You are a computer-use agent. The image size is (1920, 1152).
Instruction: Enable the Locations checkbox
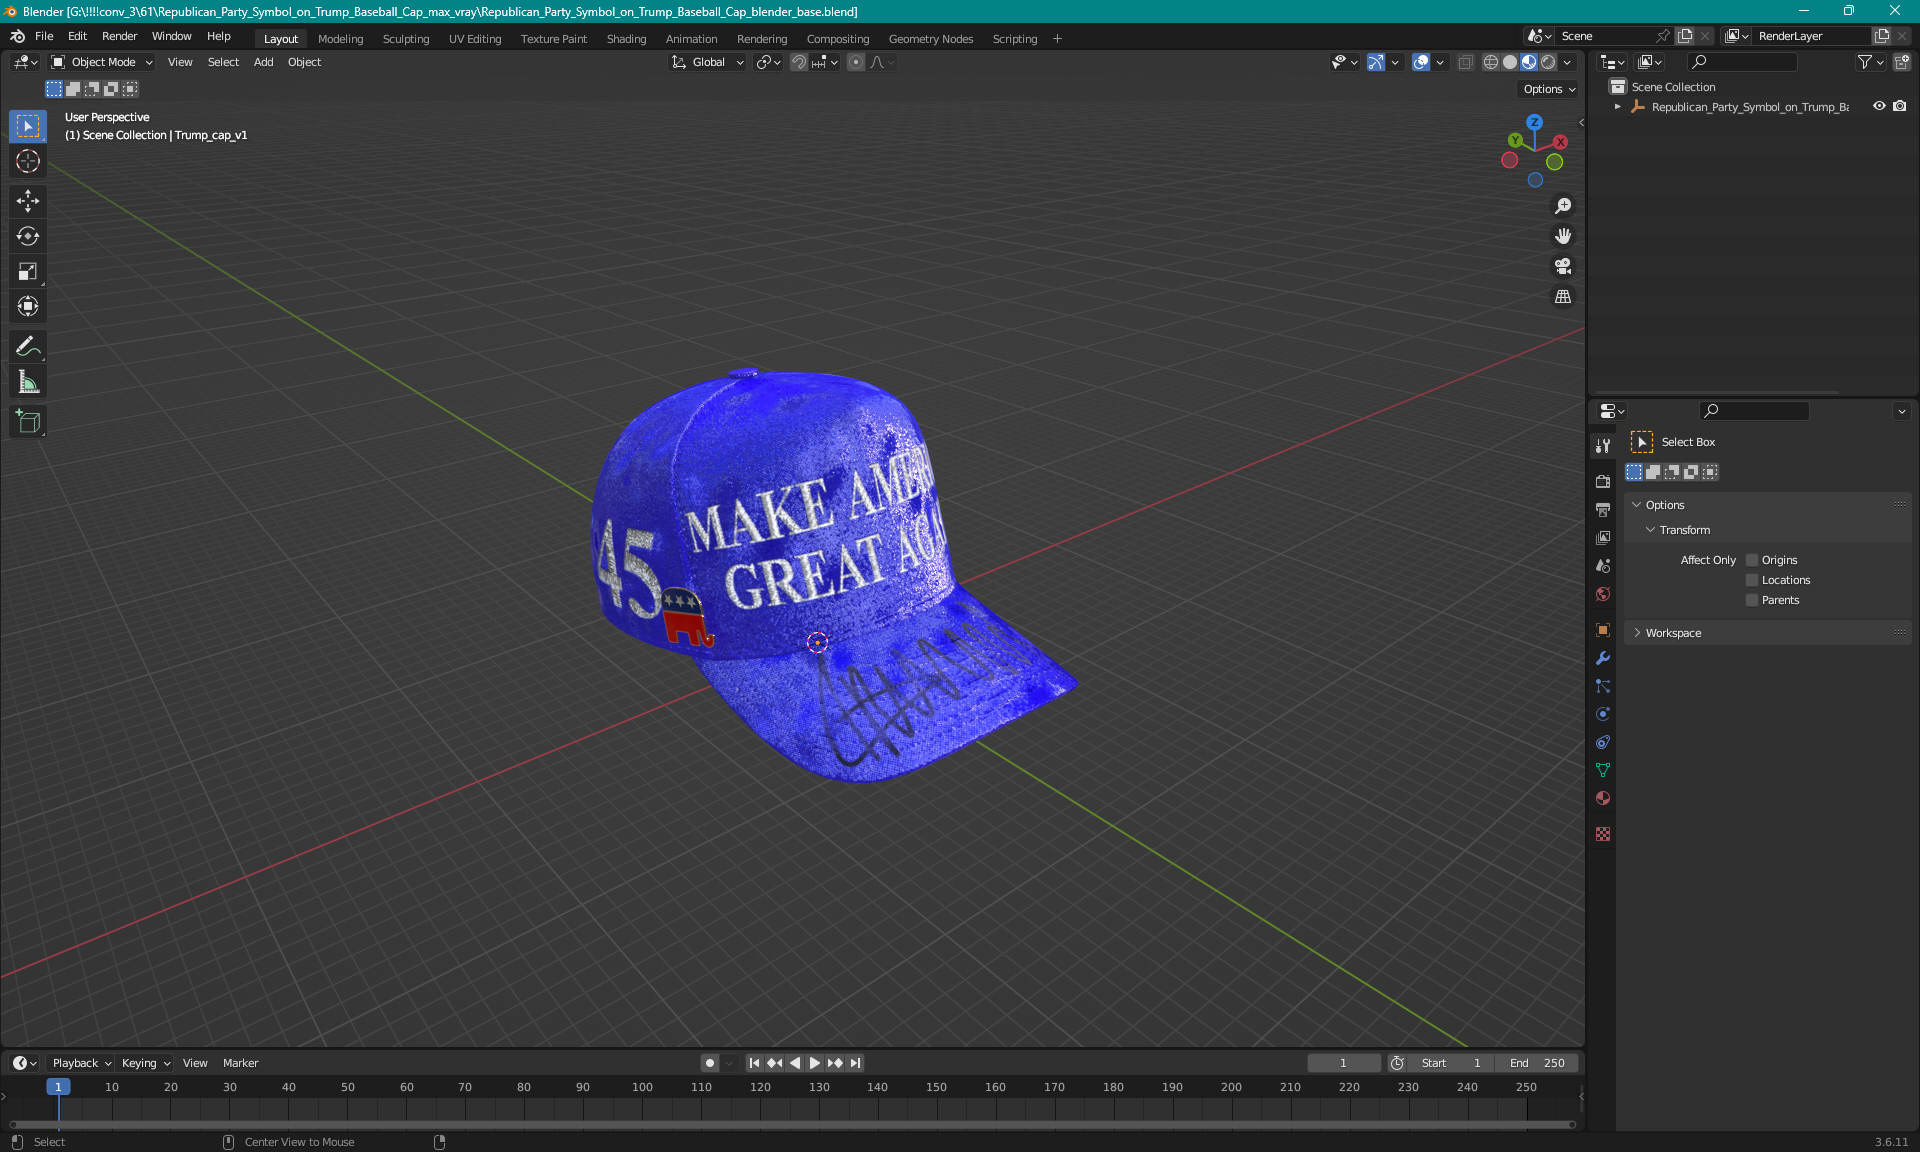point(1752,580)
